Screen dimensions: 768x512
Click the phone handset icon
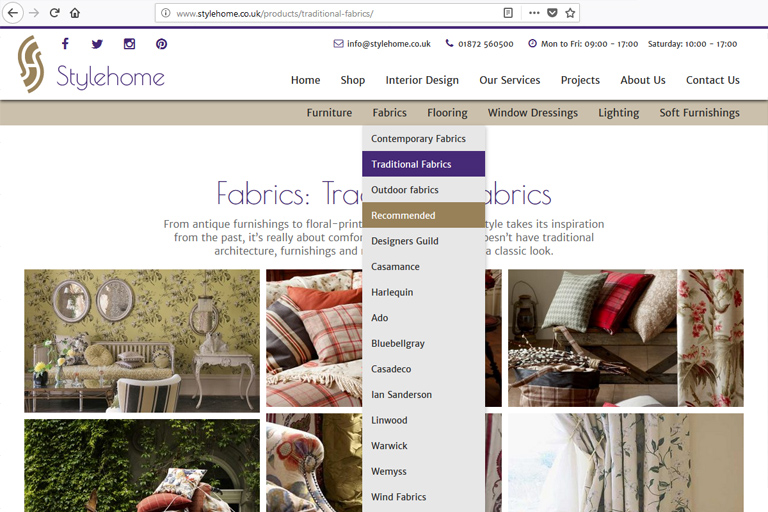(x=449, y=43)
